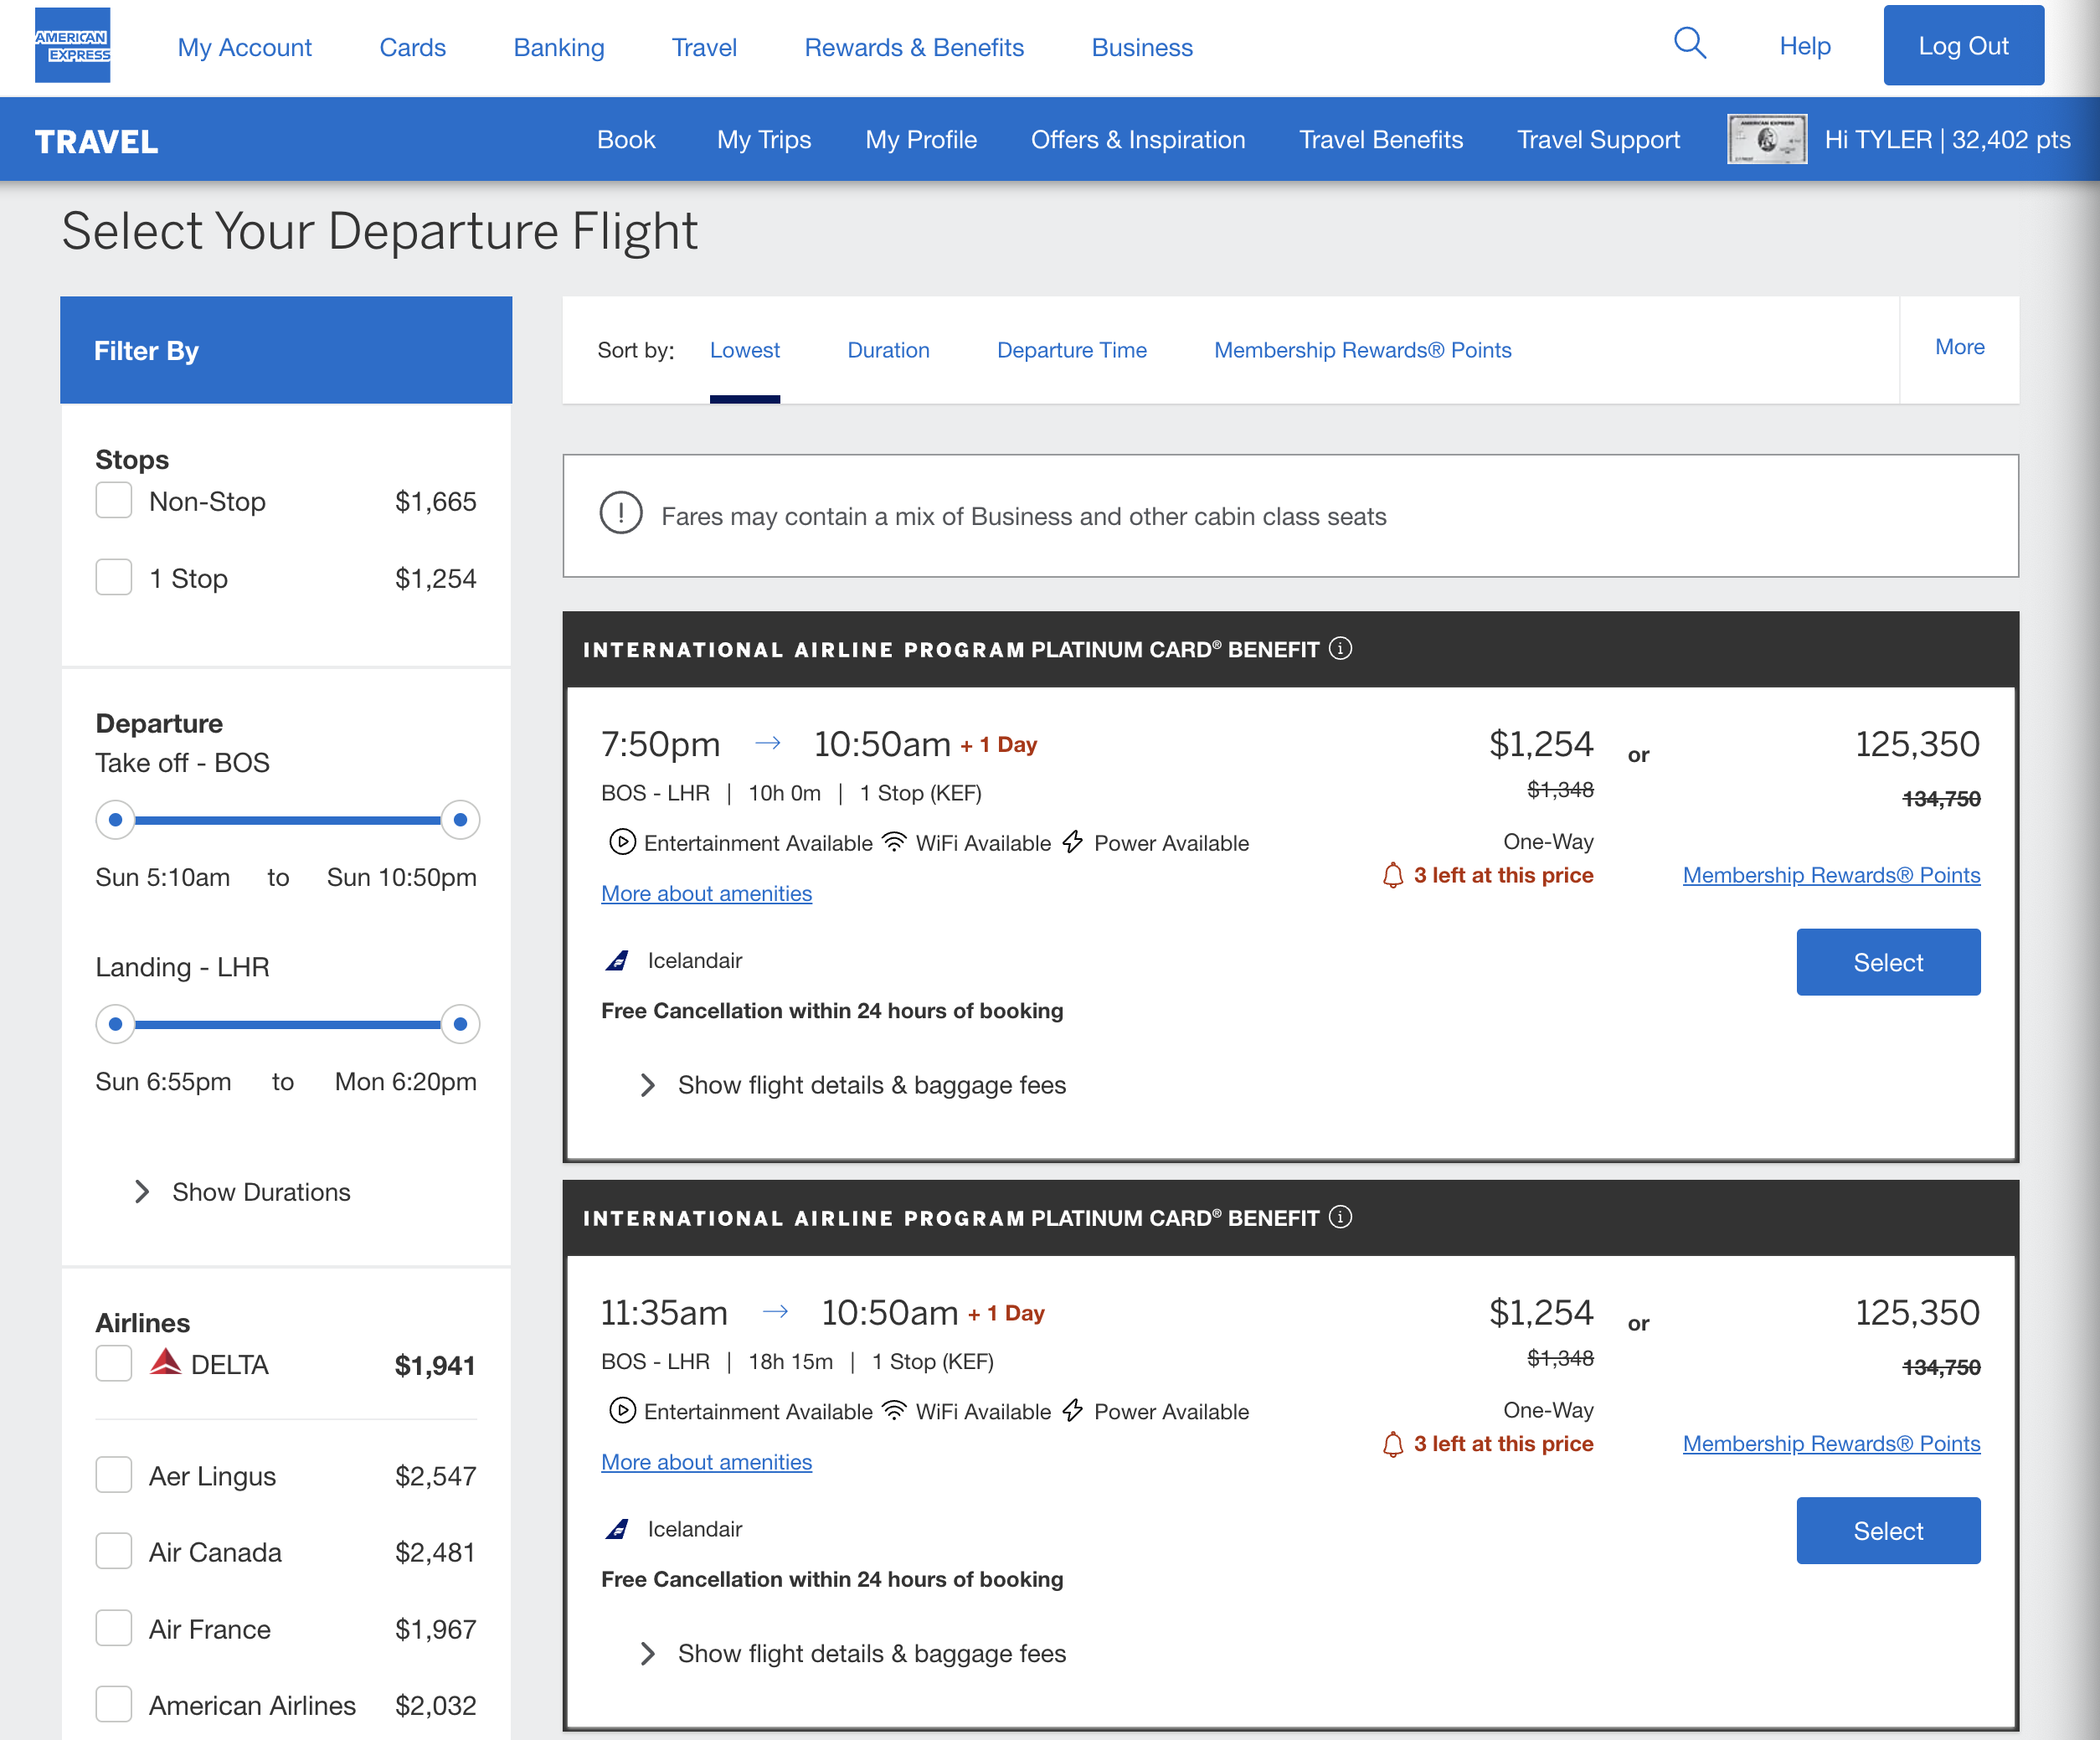Sort flights by Duration
The height and width of the screenshot is (1740, 2100).
click(x=888, y=350)
